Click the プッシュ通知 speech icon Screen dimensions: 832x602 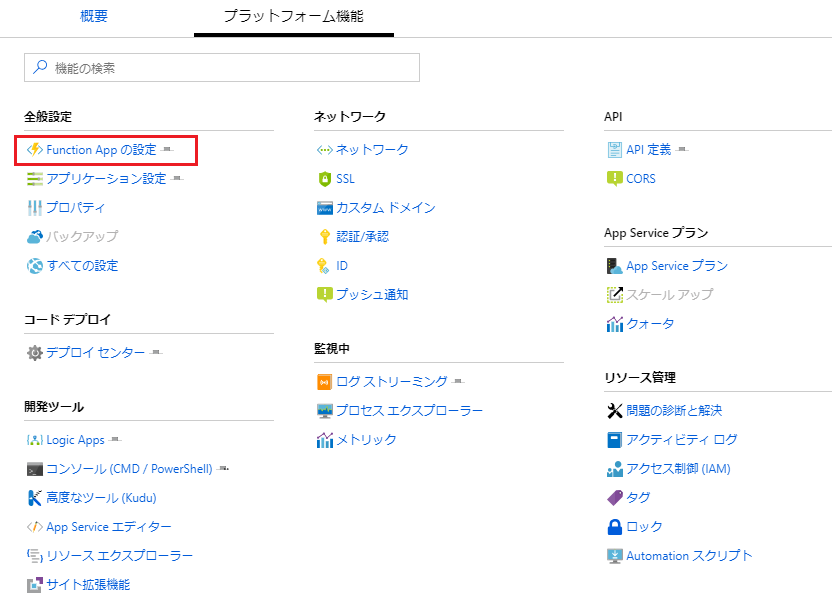[325, 295]
